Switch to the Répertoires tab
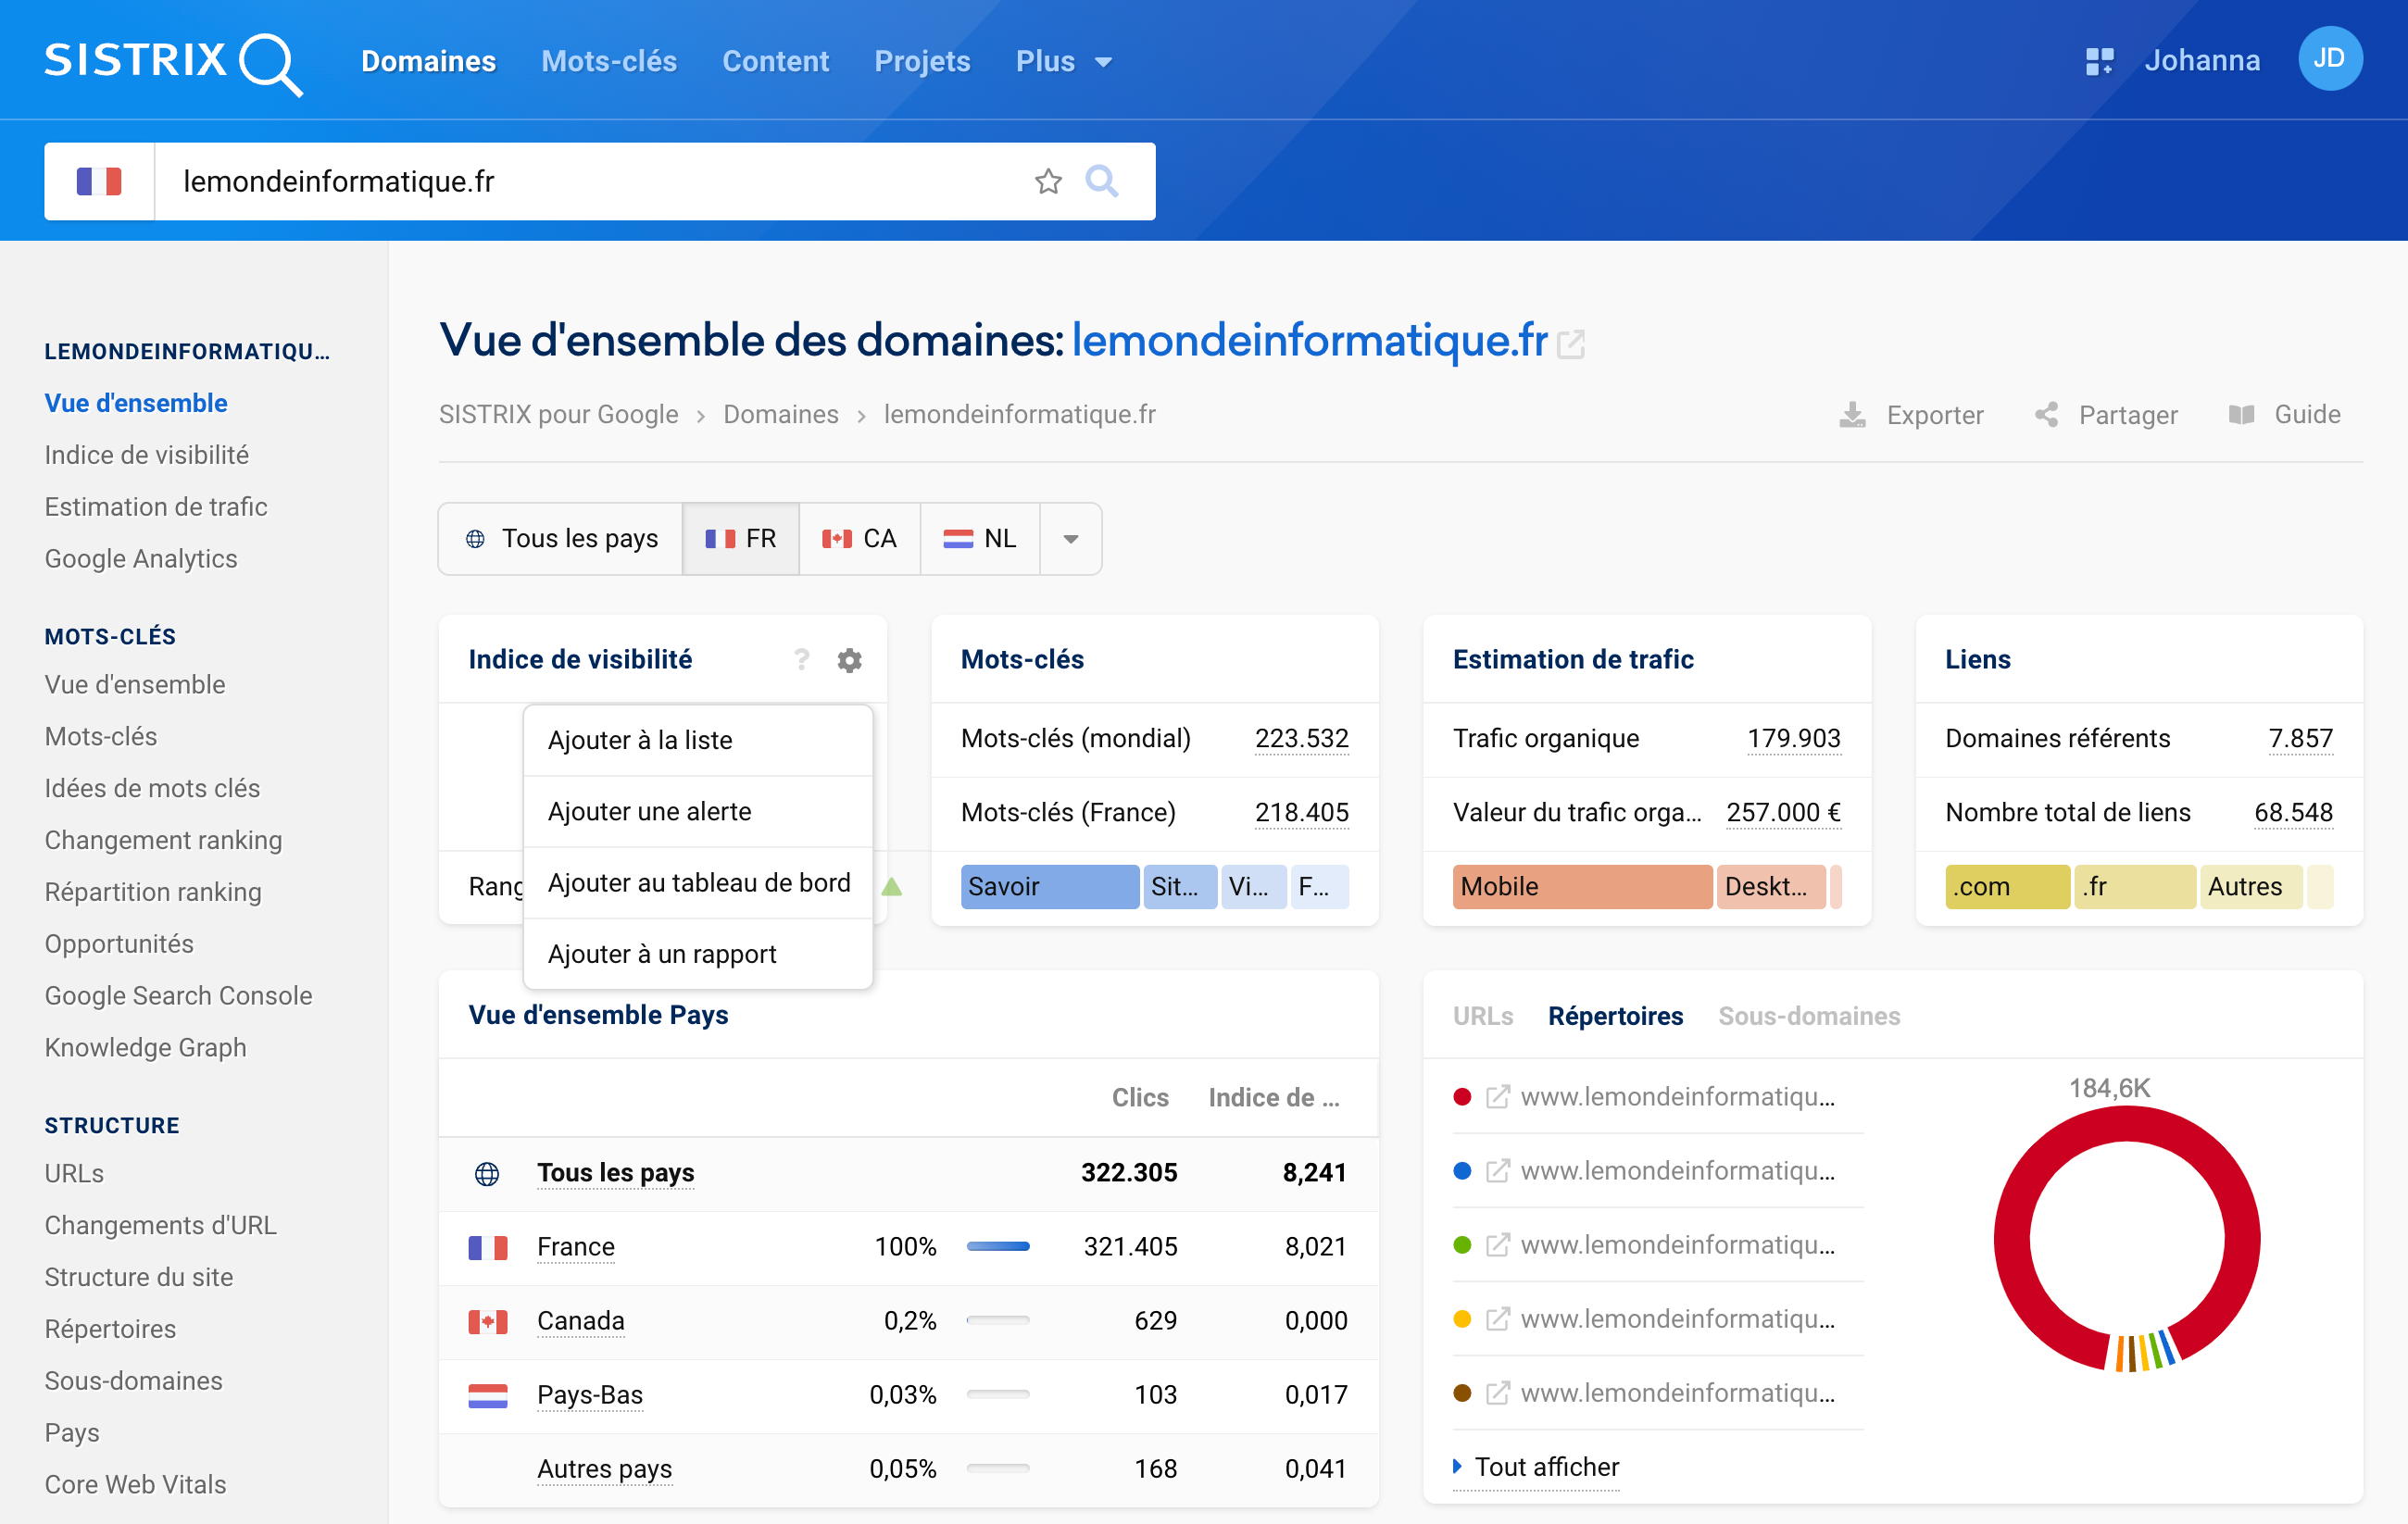 (1615, 1016)
